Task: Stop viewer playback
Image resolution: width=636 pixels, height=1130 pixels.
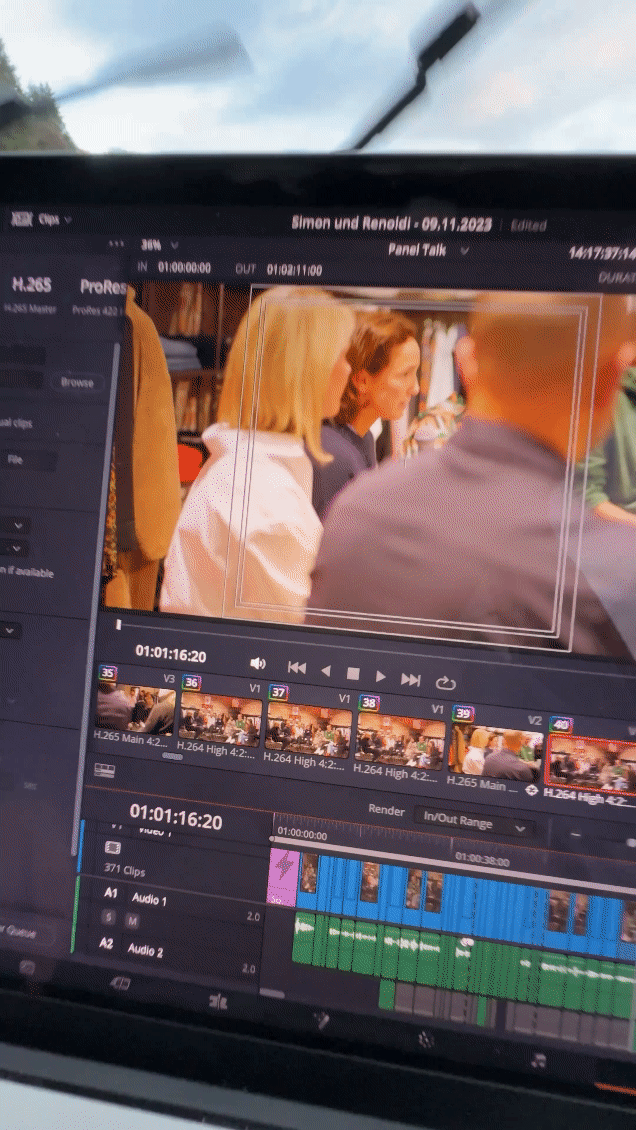Action: click(x=353, y=674)
